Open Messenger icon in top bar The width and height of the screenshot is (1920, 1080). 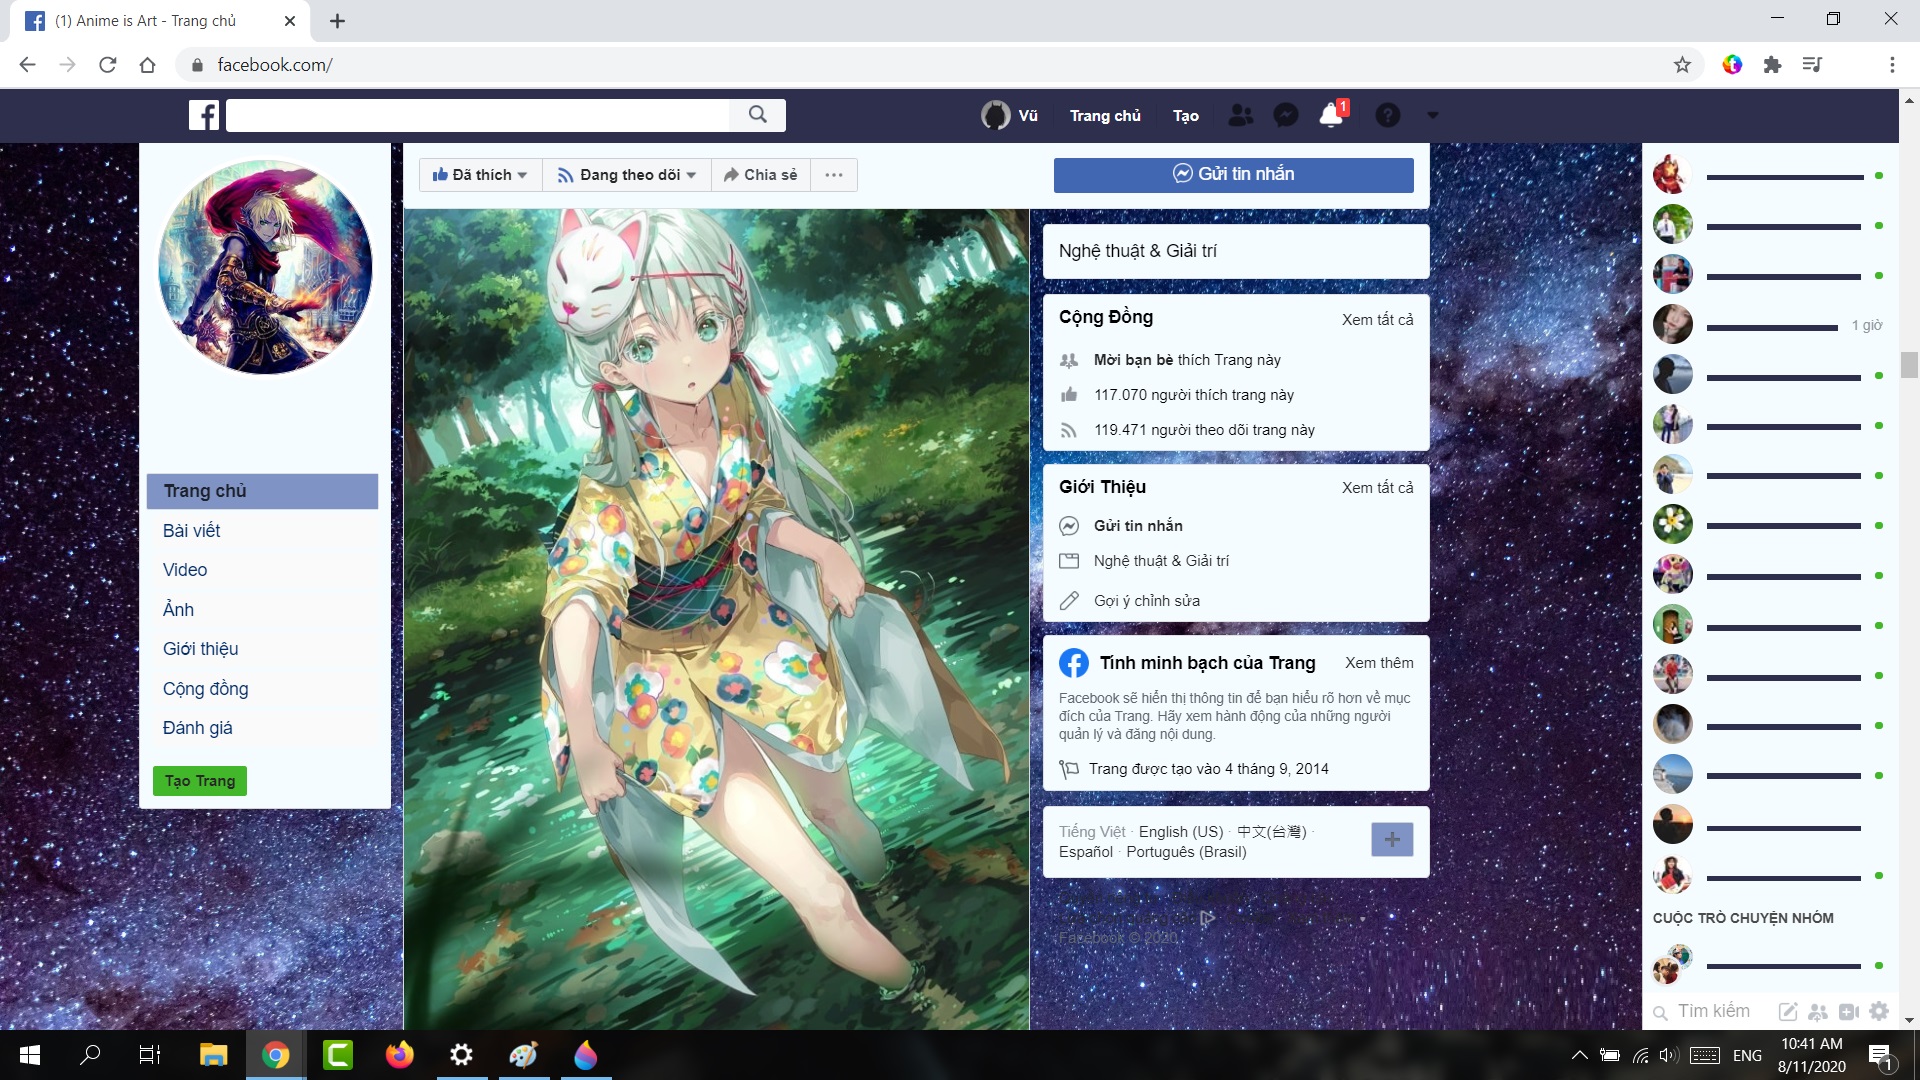1286,115
